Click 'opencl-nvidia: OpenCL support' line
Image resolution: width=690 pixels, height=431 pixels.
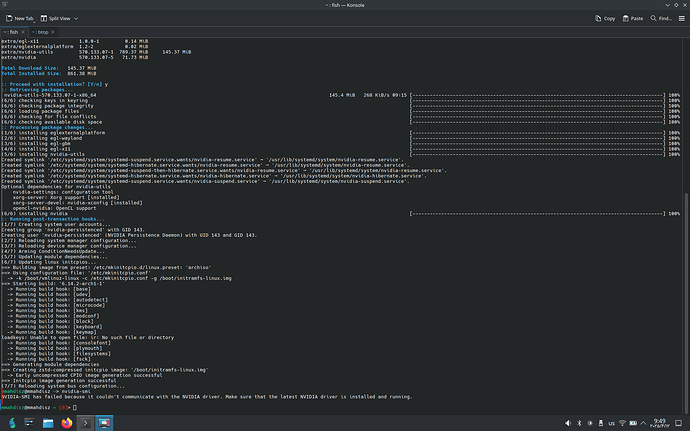coord(55,208)
